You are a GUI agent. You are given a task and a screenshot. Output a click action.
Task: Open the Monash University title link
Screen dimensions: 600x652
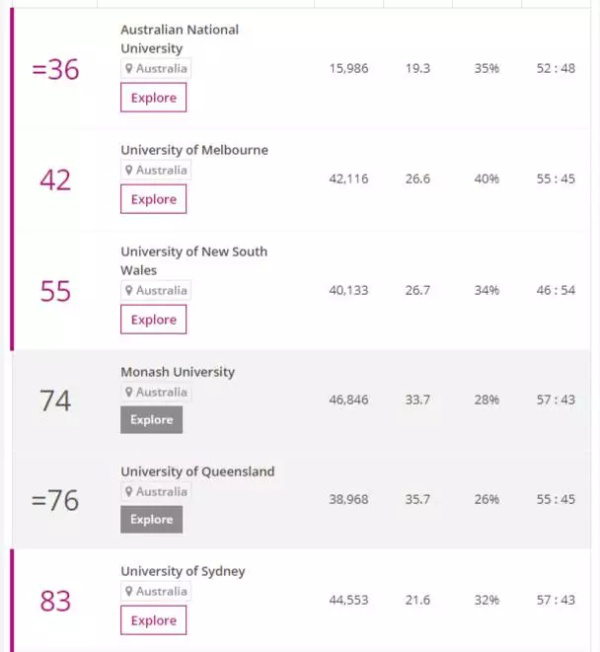point(178,372)
